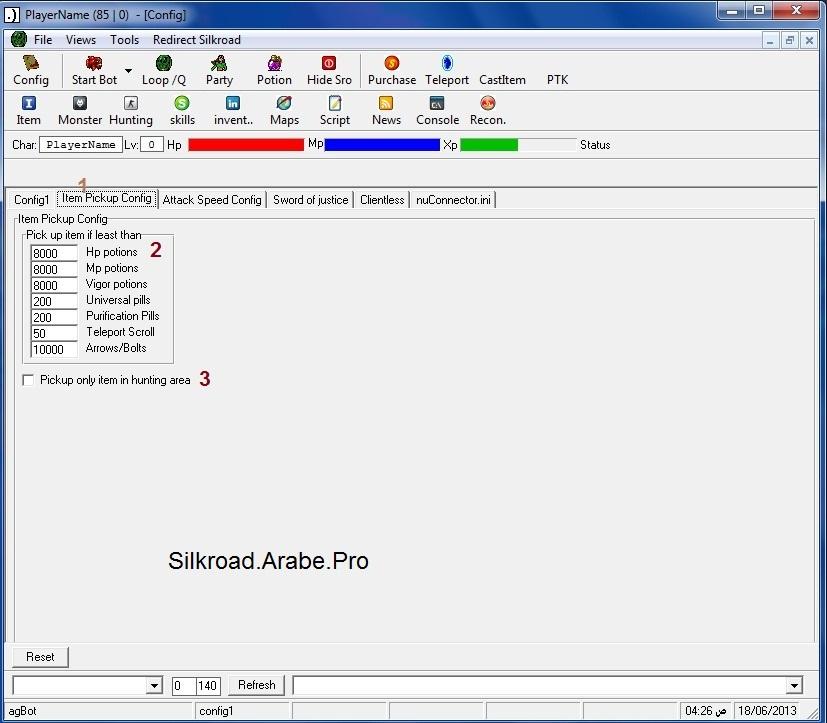Screen dimensions: 827x723
Task: Open the Hunting panel icon
Action: [131, 111]
